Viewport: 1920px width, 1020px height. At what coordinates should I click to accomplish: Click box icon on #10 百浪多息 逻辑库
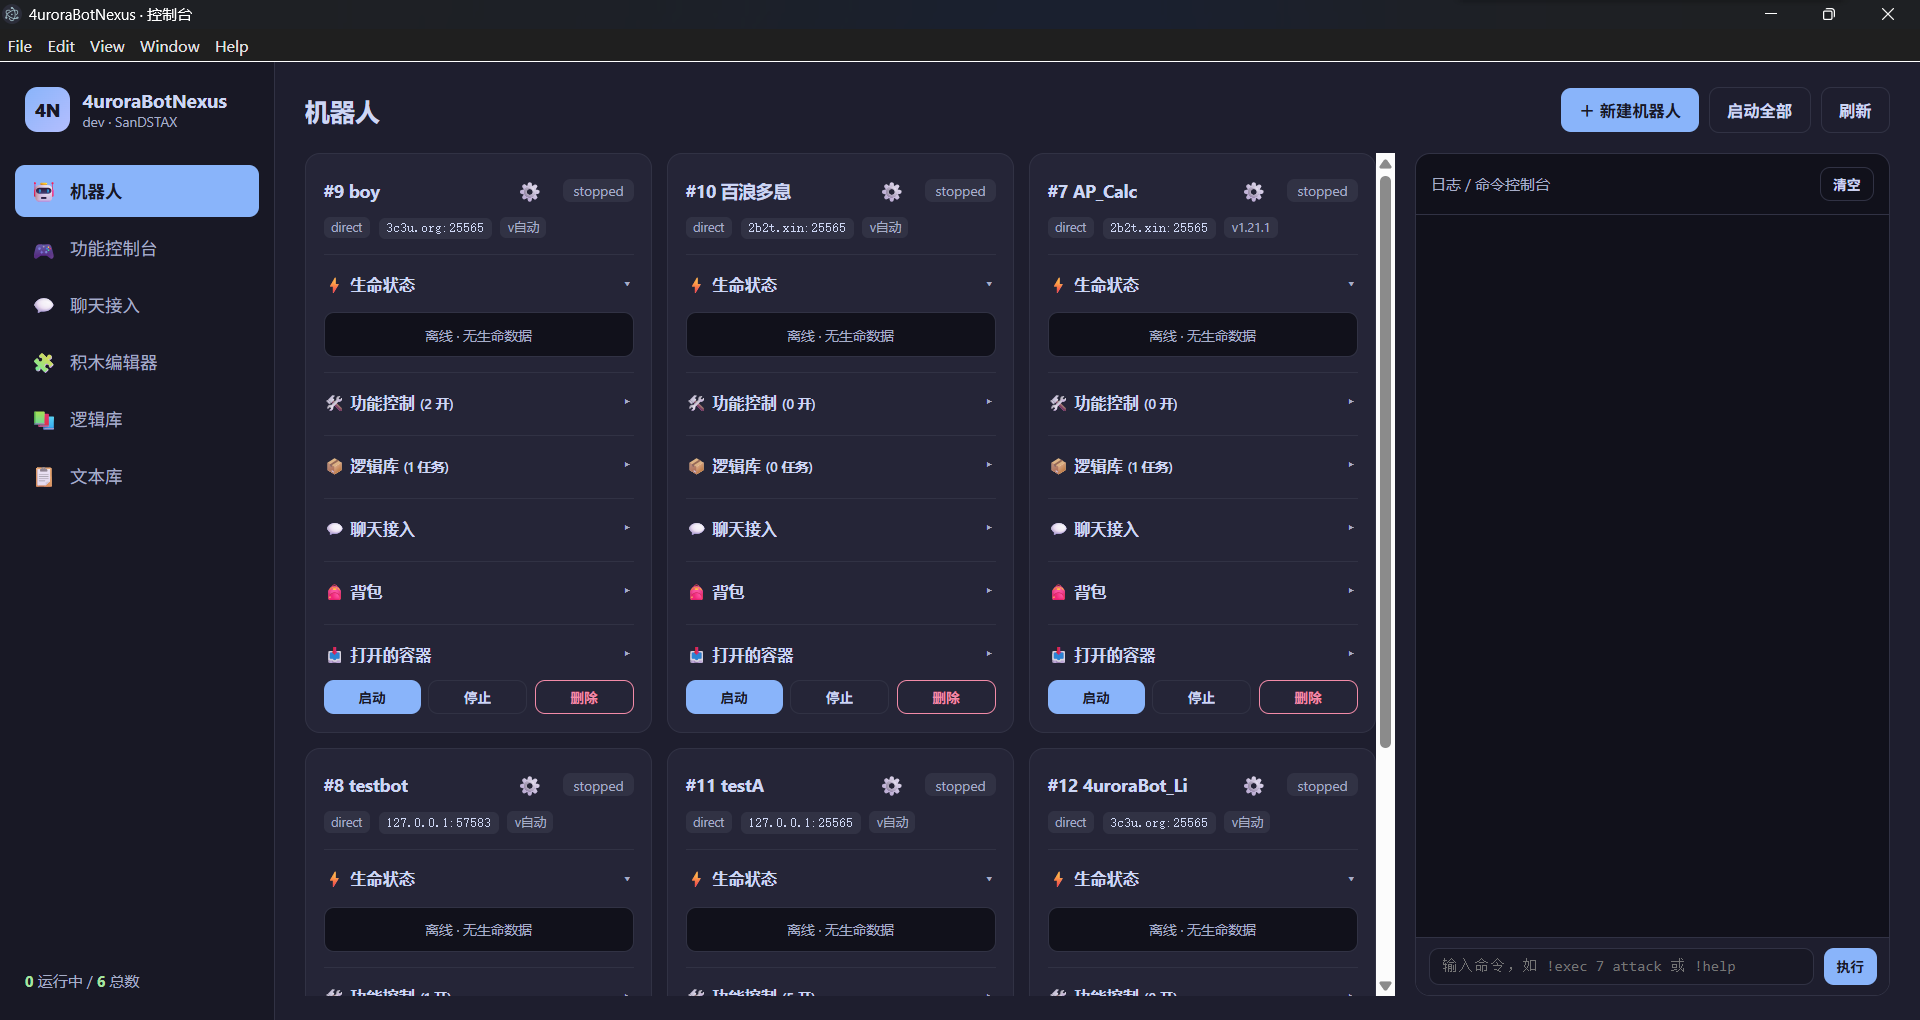(696, 466)
